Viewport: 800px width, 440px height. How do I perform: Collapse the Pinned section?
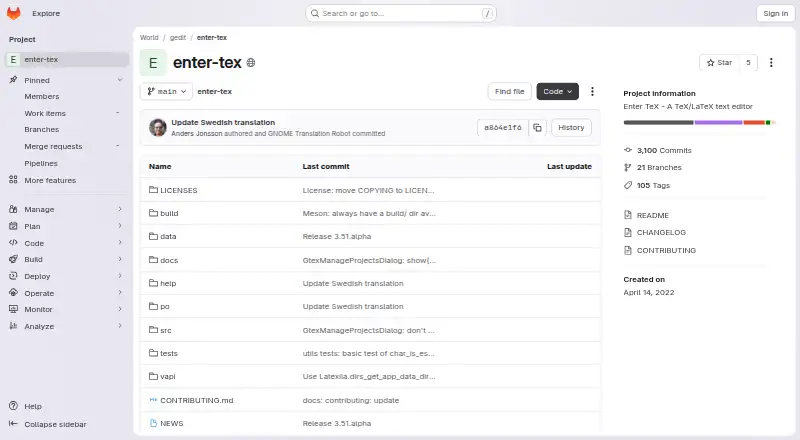[120, 80]
